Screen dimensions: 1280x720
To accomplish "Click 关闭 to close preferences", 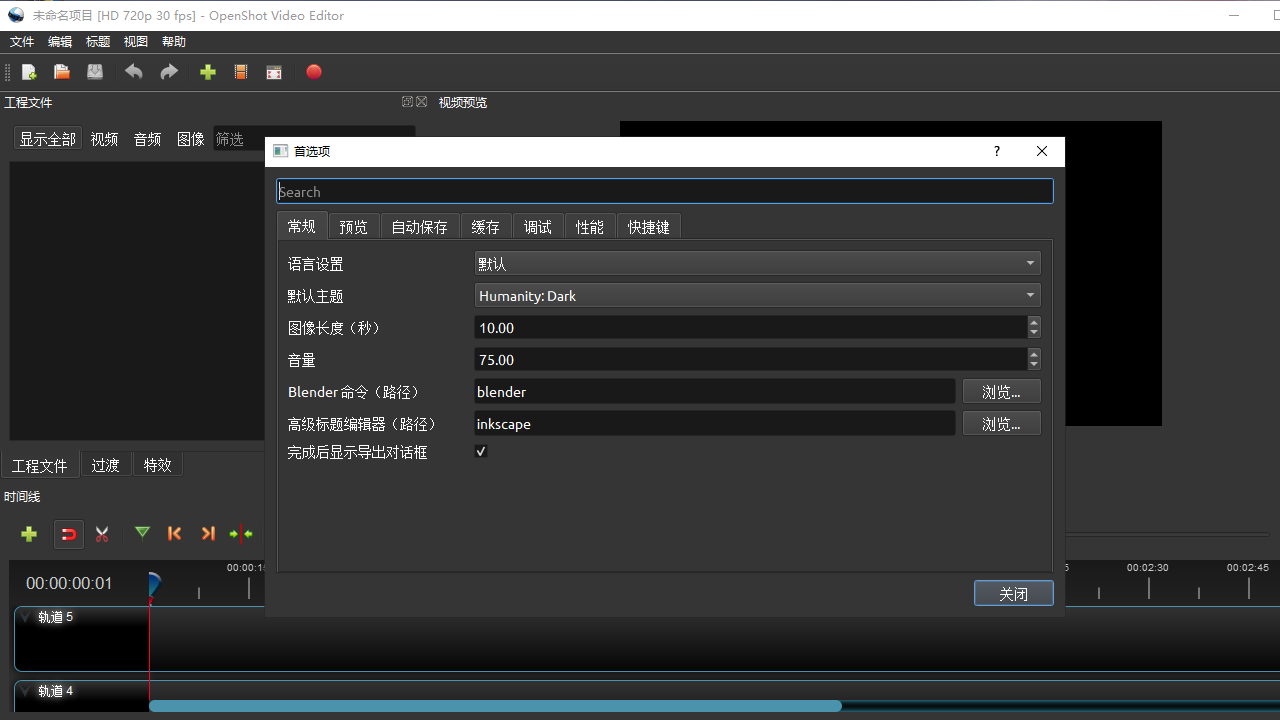I will [x=1013, y=592].
